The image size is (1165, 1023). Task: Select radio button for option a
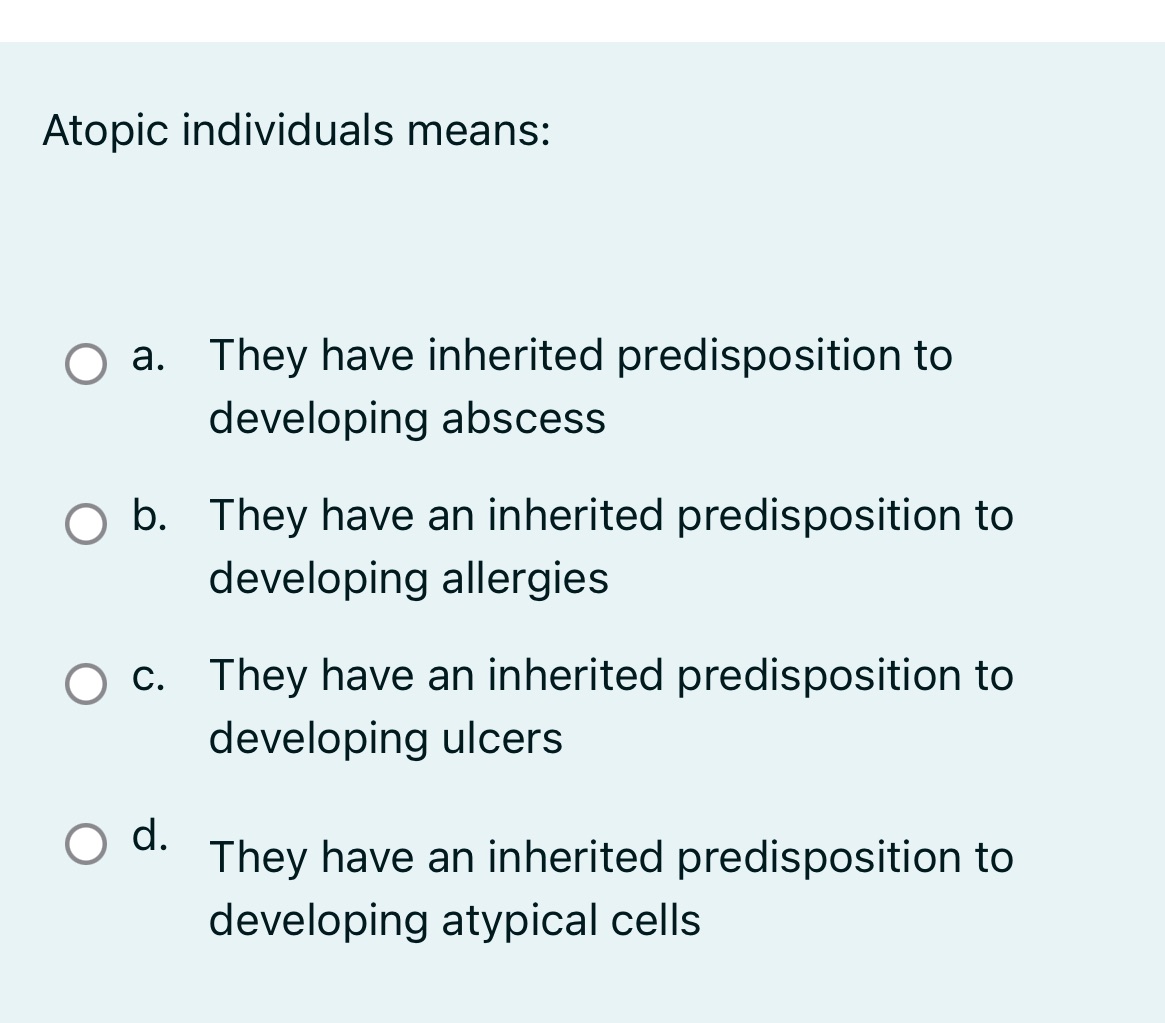(x=86, y=365)
